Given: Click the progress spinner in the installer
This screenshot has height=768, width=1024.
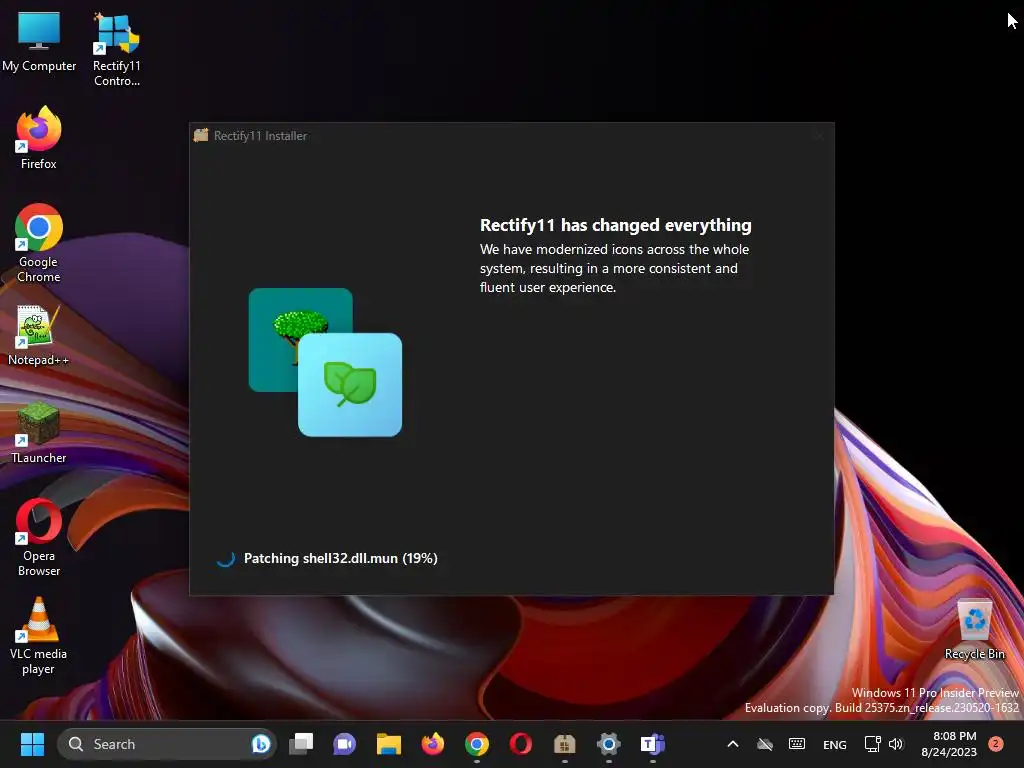Looking at the screenshot, I should point(226,558).
